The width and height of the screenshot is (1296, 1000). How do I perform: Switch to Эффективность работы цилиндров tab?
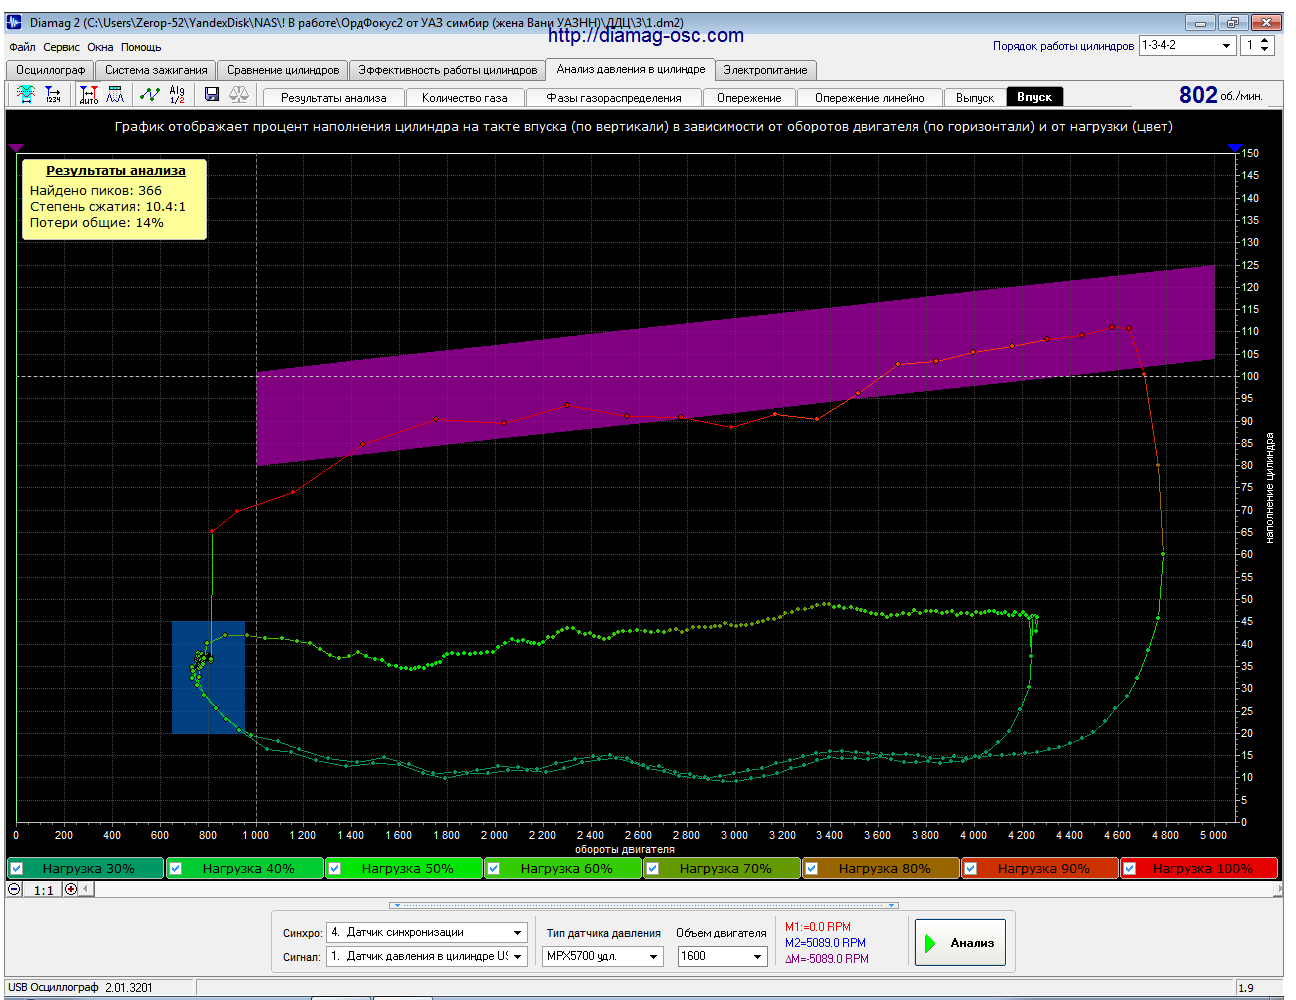[448, 70]
